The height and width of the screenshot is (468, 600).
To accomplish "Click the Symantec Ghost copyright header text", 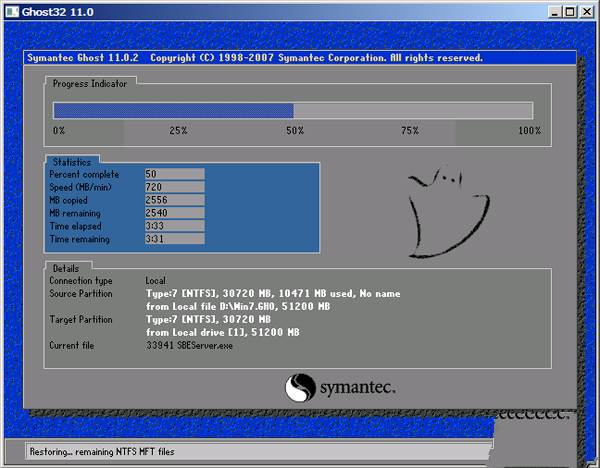I will [x=254, y=58].
